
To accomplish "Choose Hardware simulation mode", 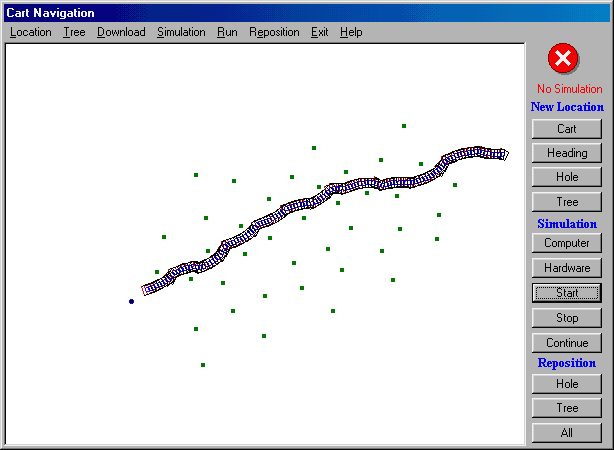I will tap(567, 268).
